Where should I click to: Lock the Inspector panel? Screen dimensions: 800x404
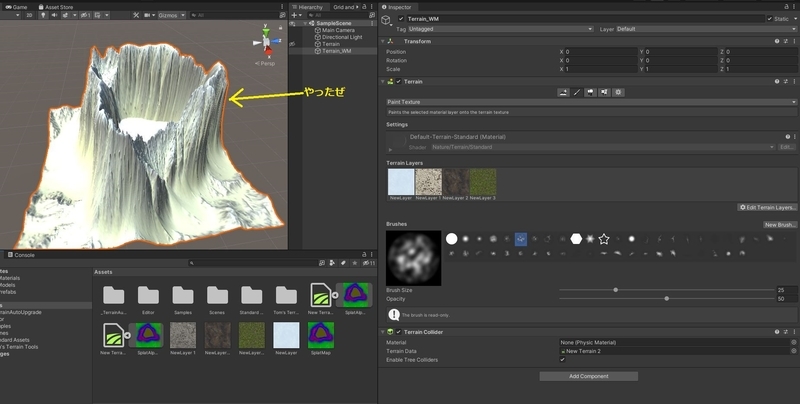(786, 7)
